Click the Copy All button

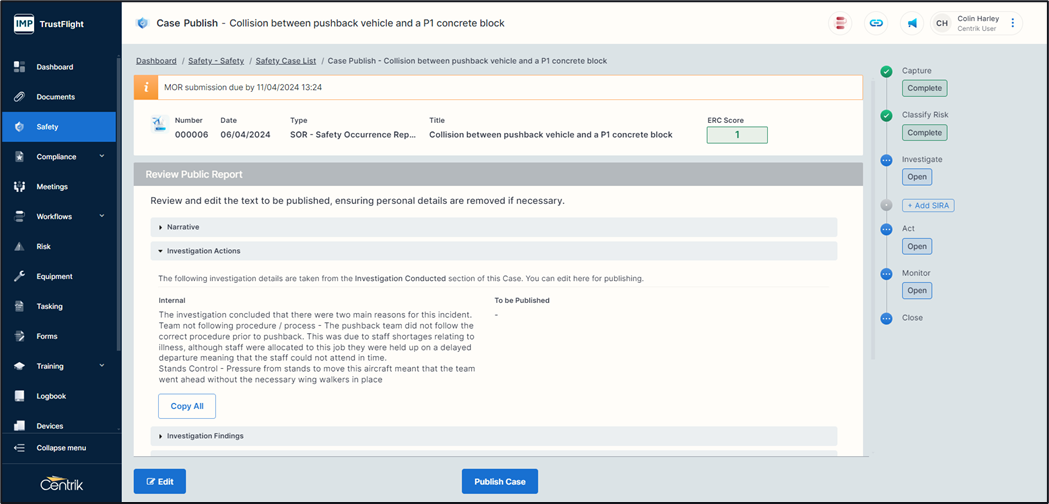click(x=187, y=406)
